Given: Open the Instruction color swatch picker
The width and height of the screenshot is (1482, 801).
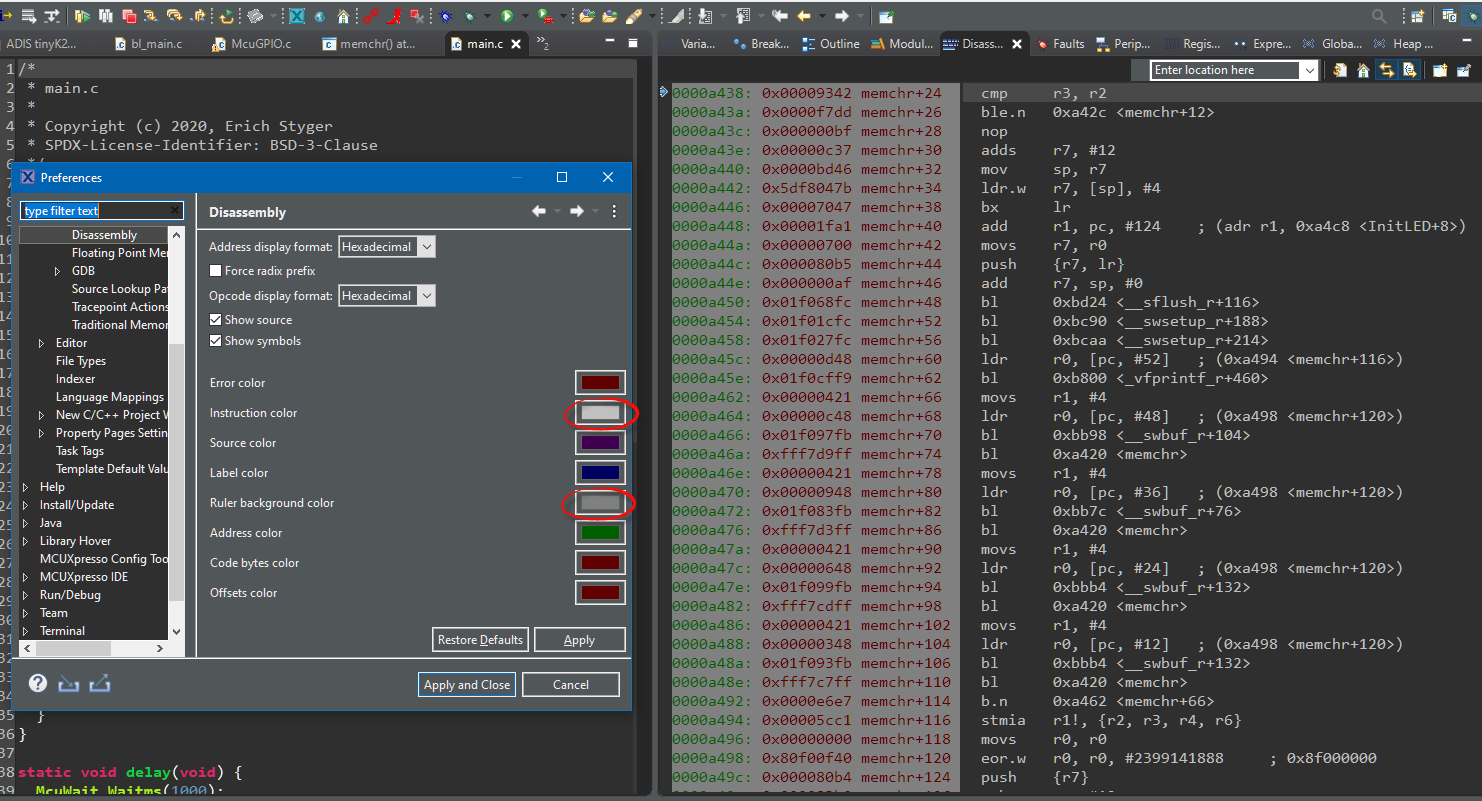Looking at the screenshot, I should pos(600,412).
